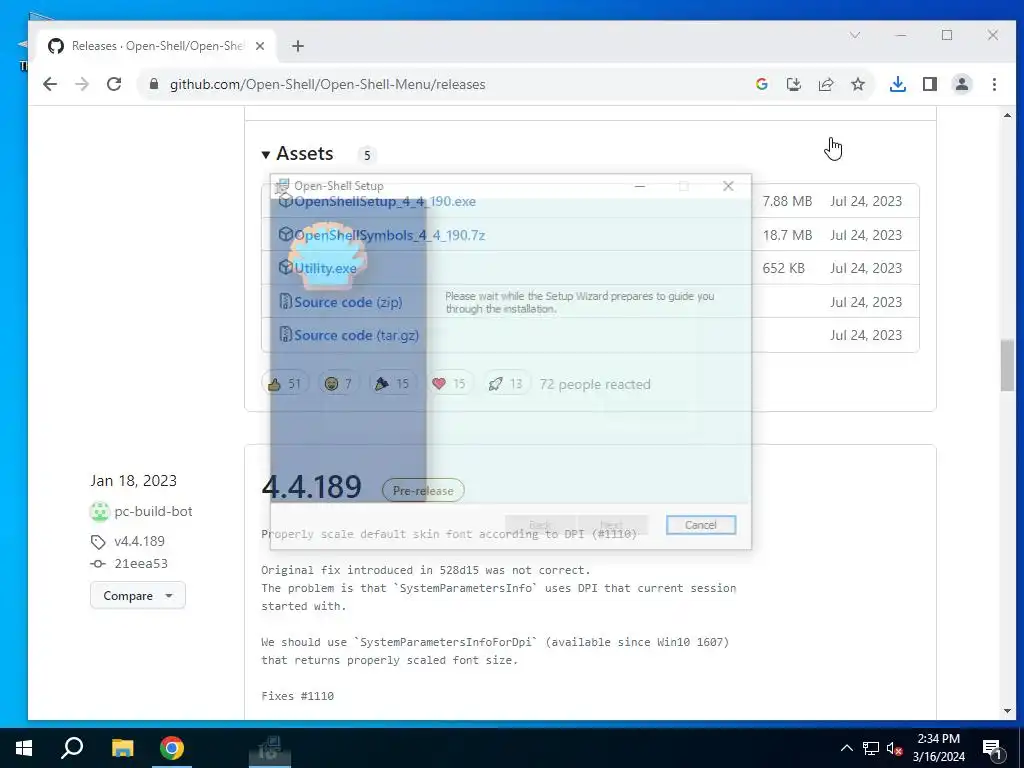Open File Explorer from taskbar
Viewport: 1024px width, 768px height.
coord(122,748)
